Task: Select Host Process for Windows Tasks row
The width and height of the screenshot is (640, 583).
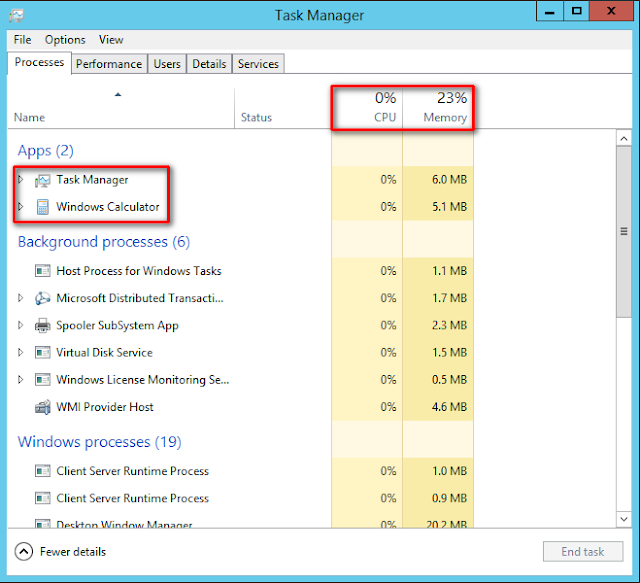Action: [240, 271]
